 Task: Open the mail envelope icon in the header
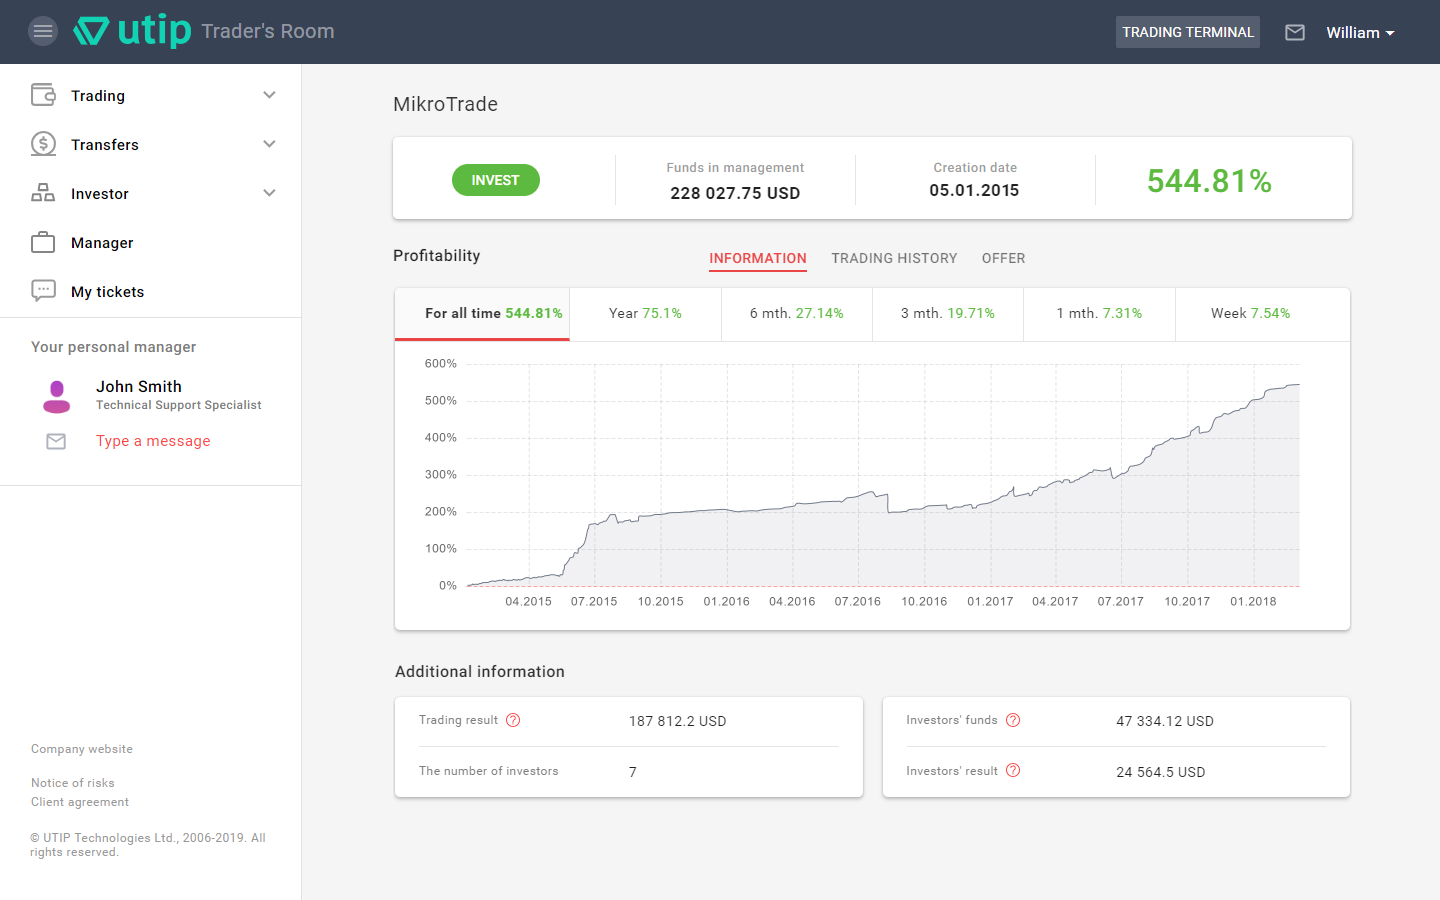(1295, 32)
